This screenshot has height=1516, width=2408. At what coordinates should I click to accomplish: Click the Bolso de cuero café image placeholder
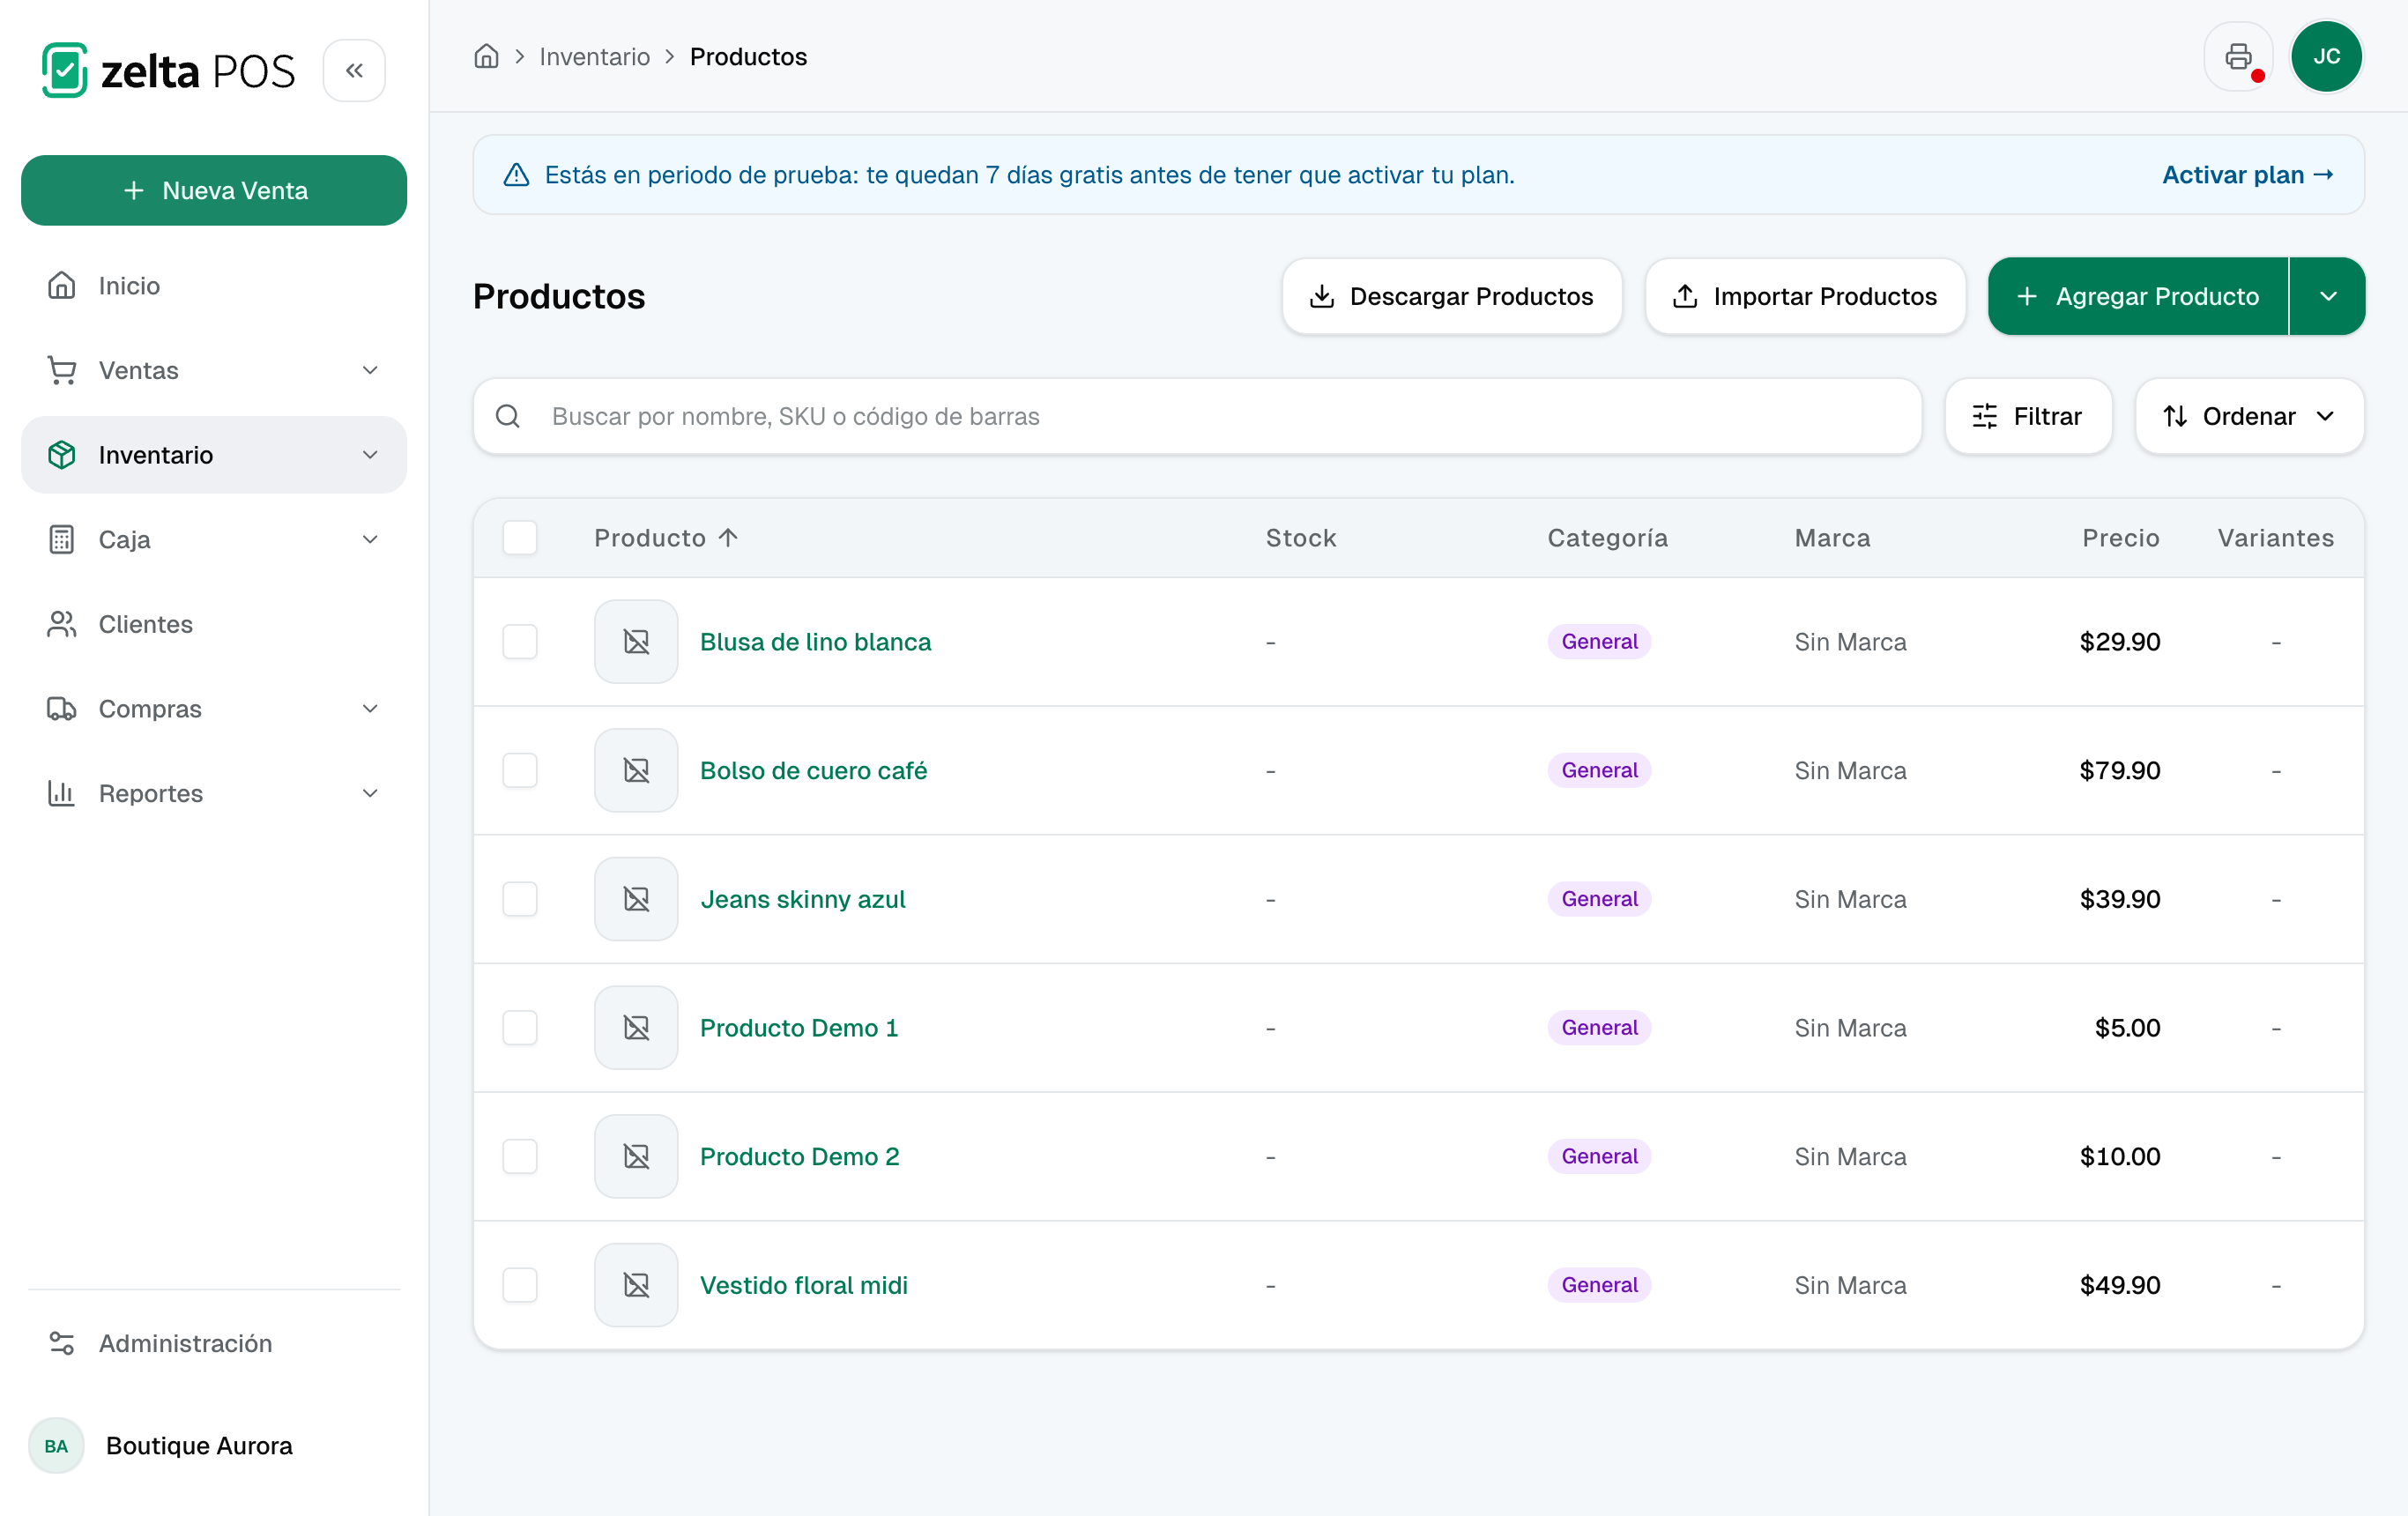[636, 770]
